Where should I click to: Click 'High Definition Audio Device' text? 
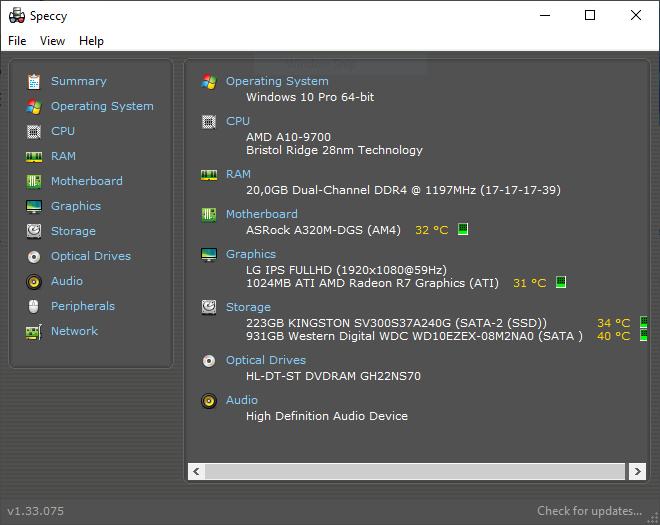[x=327, y=416]
